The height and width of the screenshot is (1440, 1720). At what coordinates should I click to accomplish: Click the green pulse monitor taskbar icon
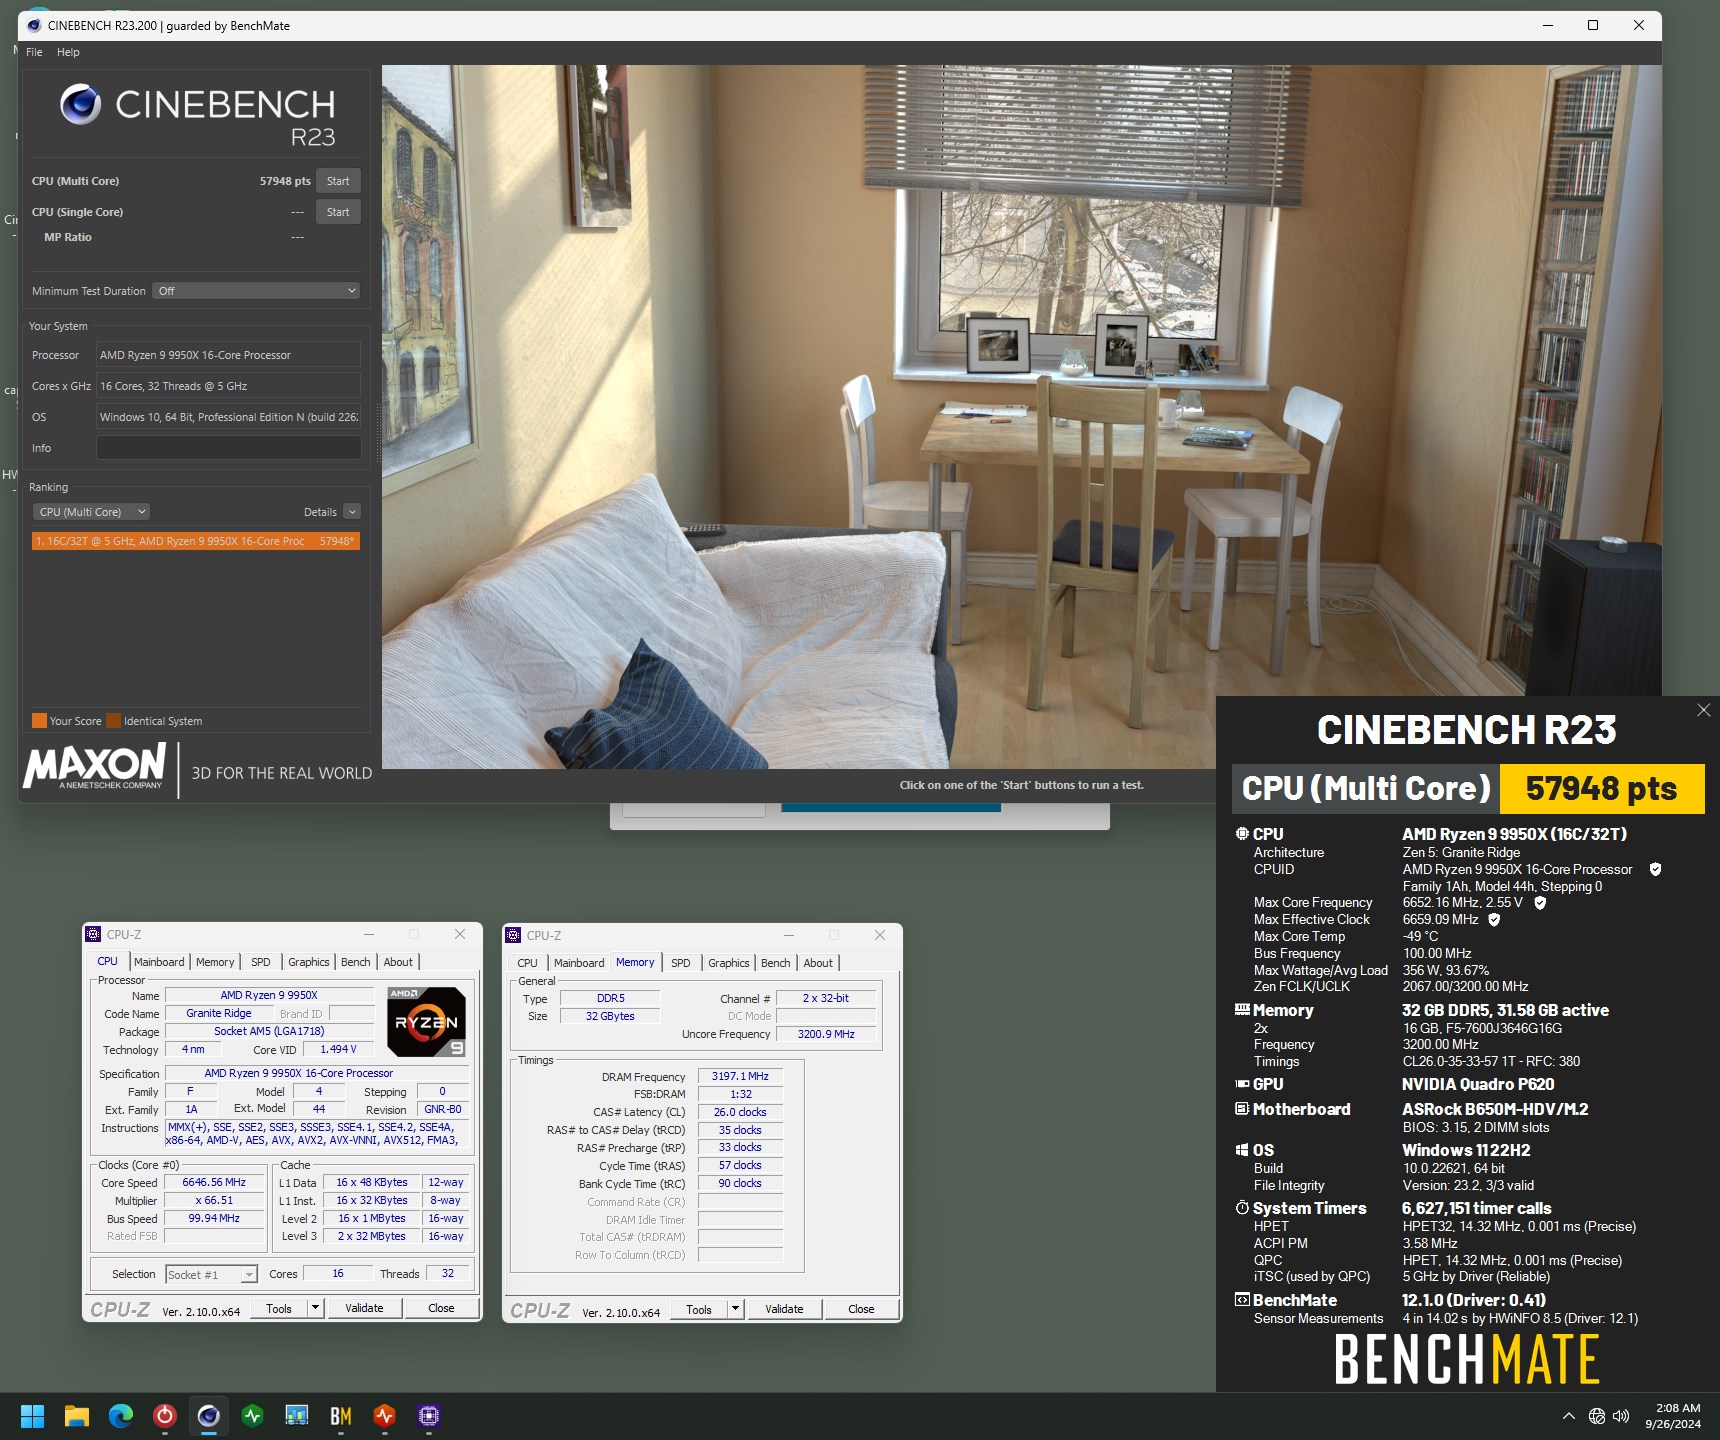(253, 1416)
